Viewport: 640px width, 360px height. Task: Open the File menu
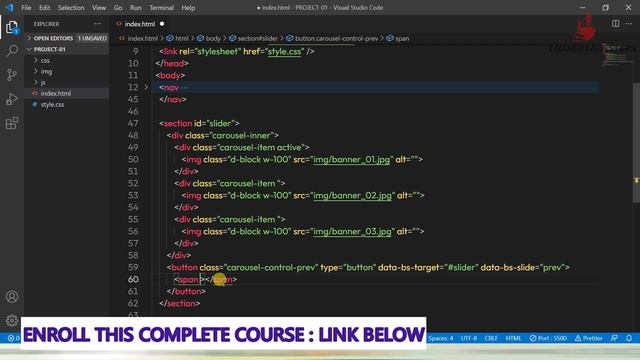pos(26,7)
